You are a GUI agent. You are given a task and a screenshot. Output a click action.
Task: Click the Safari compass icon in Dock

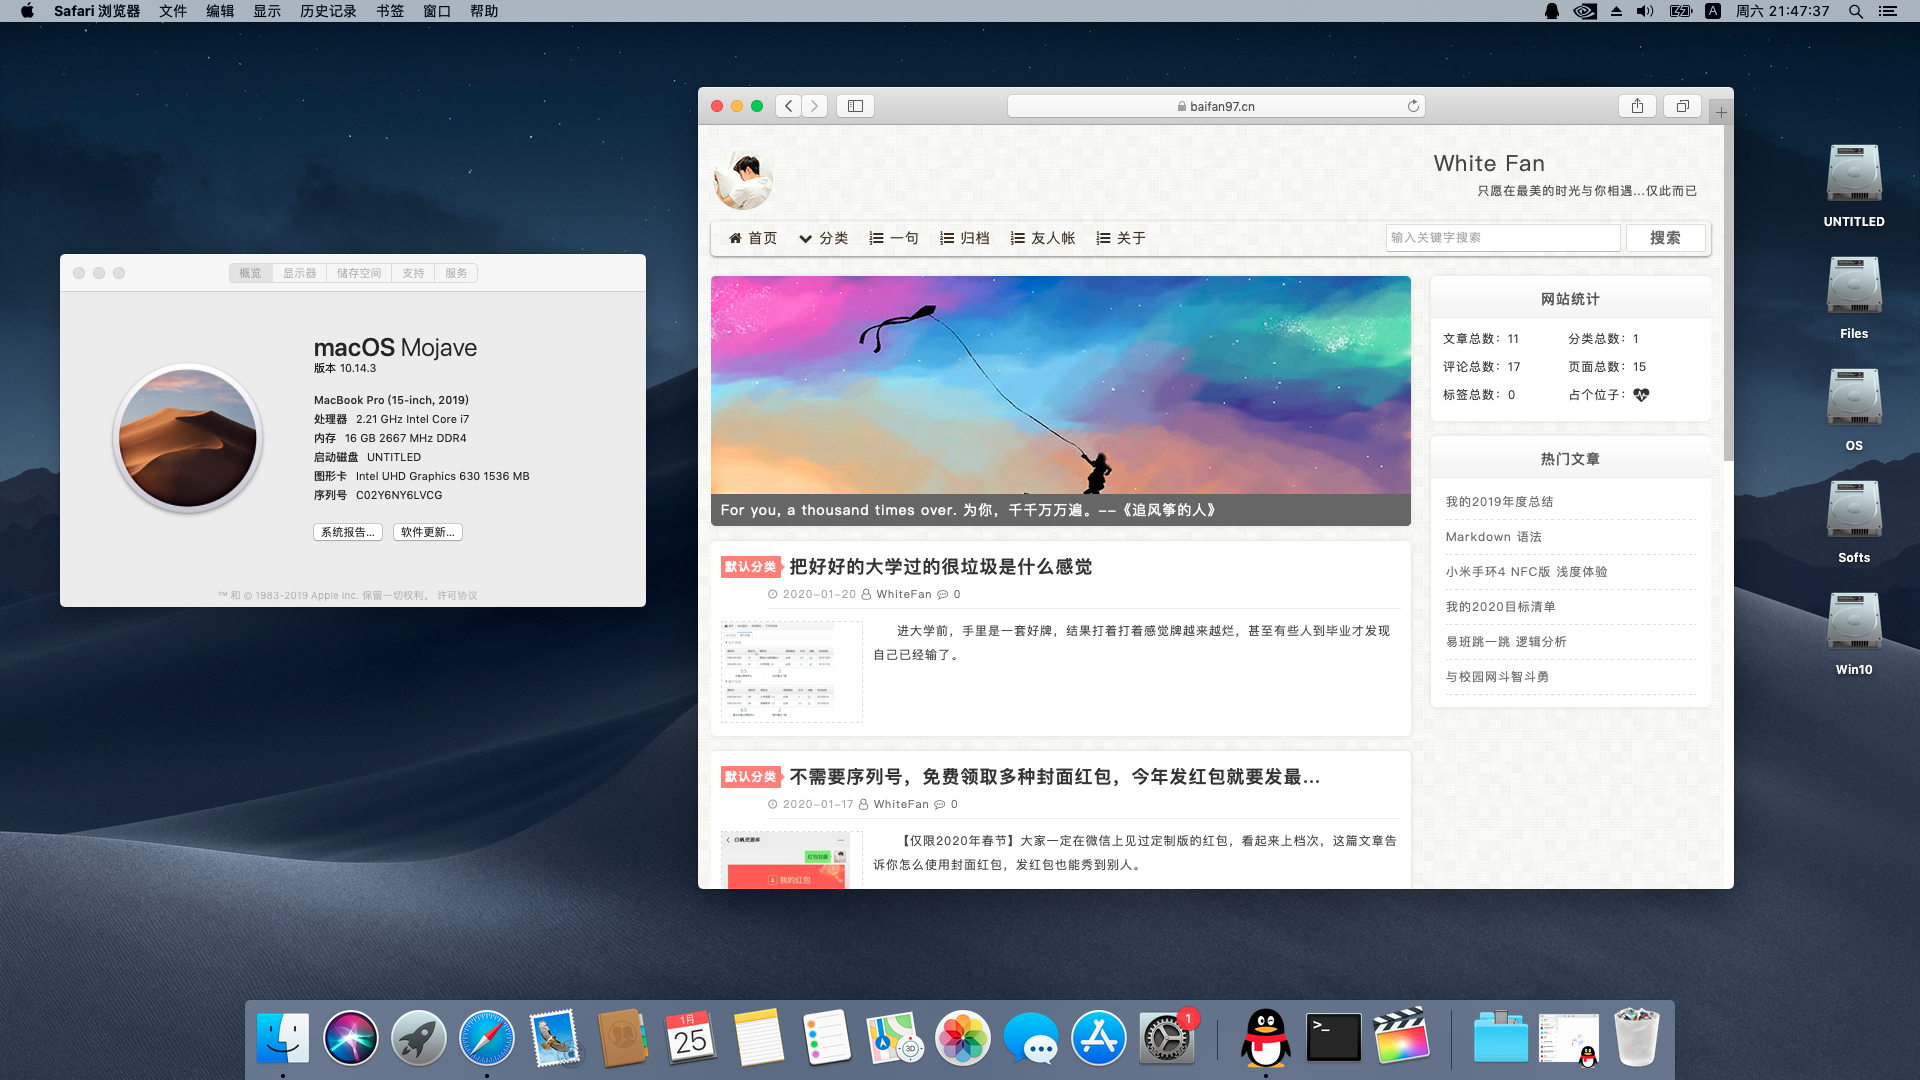click(487, 1038)
